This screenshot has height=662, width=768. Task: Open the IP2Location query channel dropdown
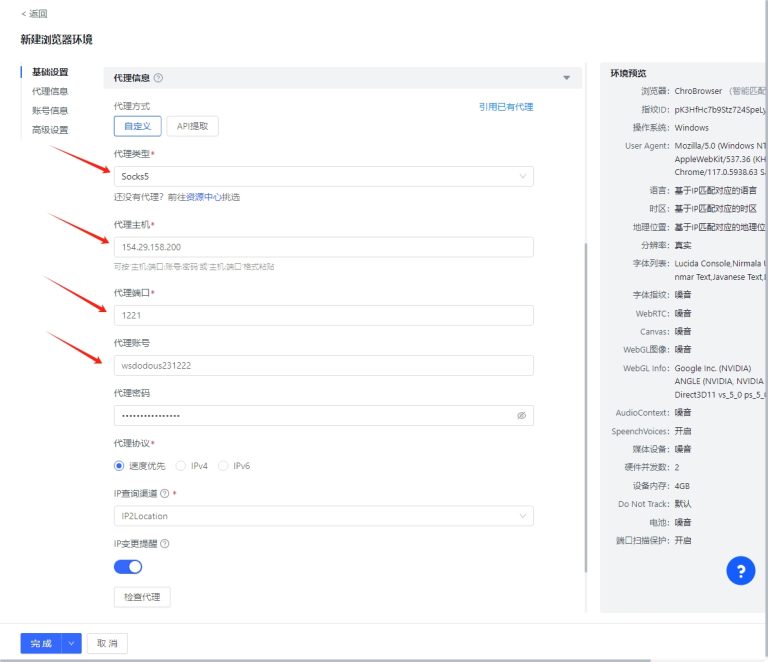[x=323, y=516]
